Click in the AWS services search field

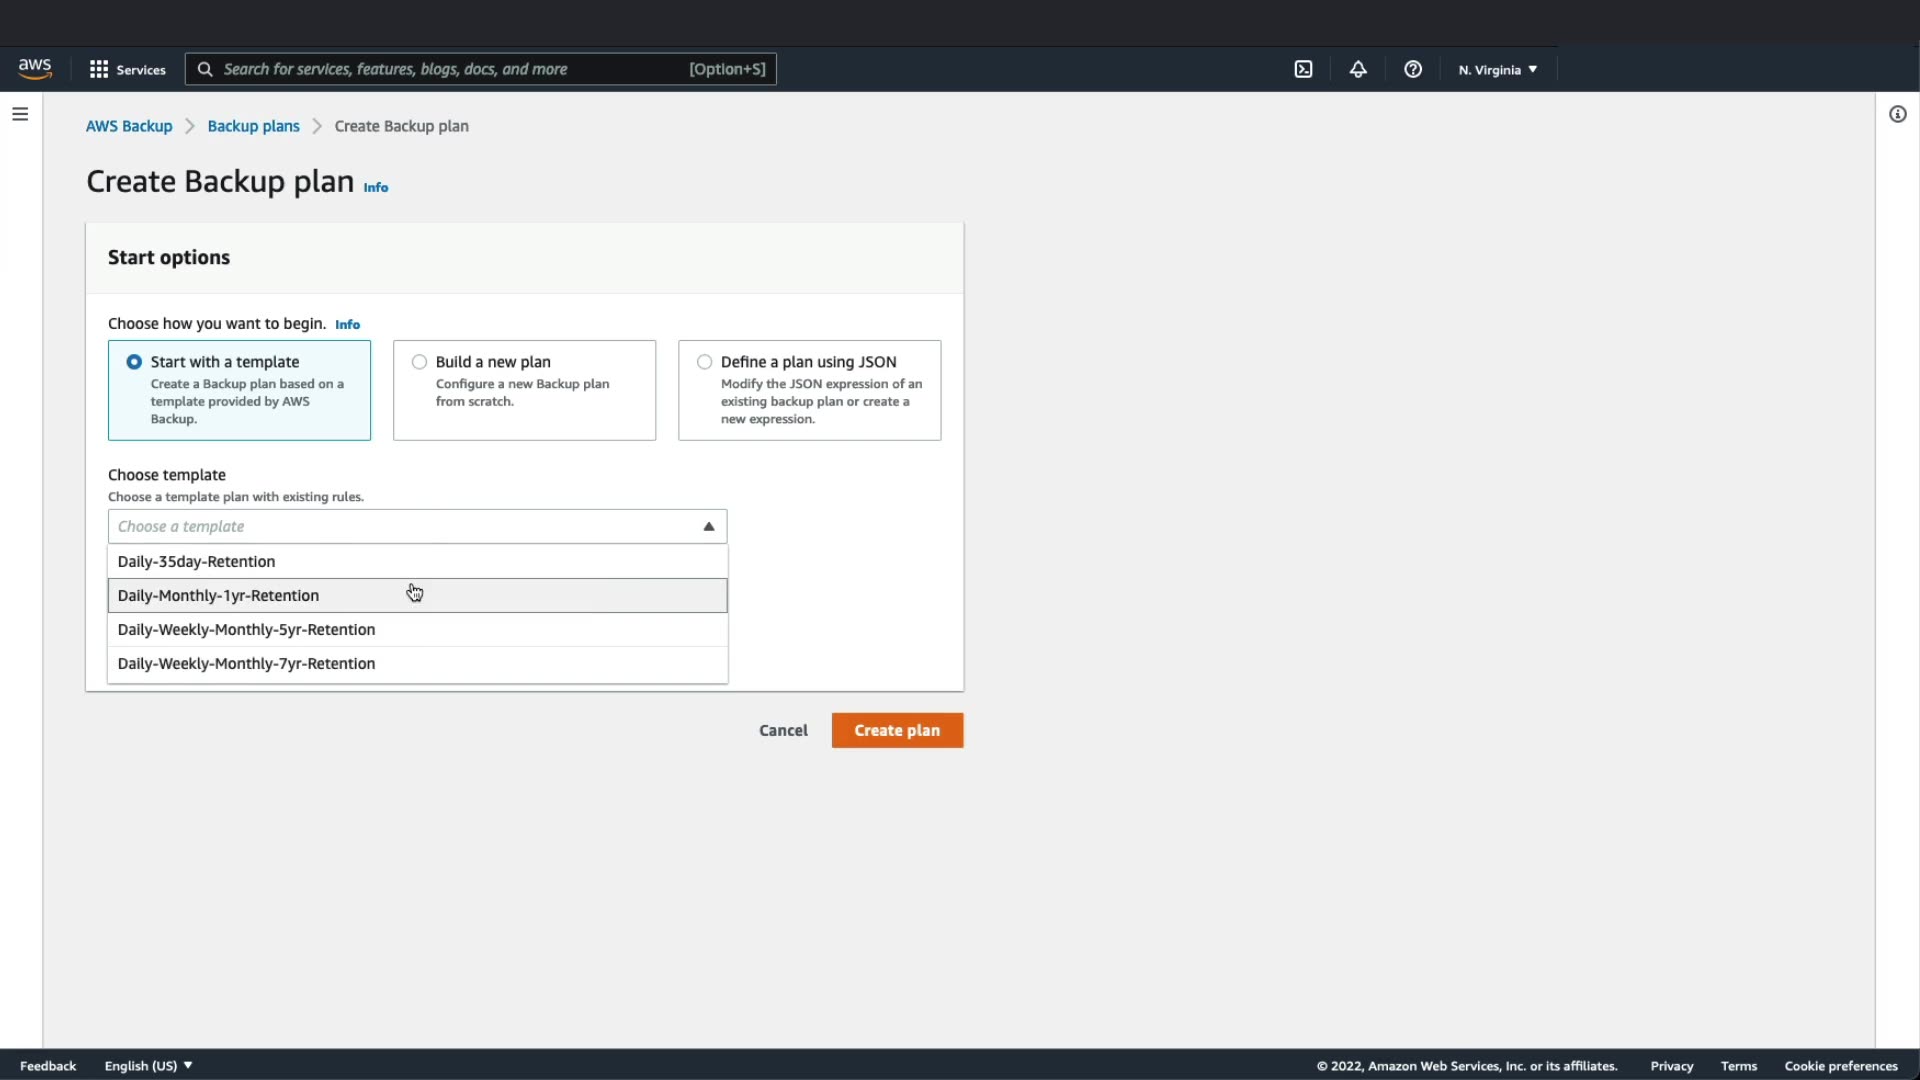450,69
